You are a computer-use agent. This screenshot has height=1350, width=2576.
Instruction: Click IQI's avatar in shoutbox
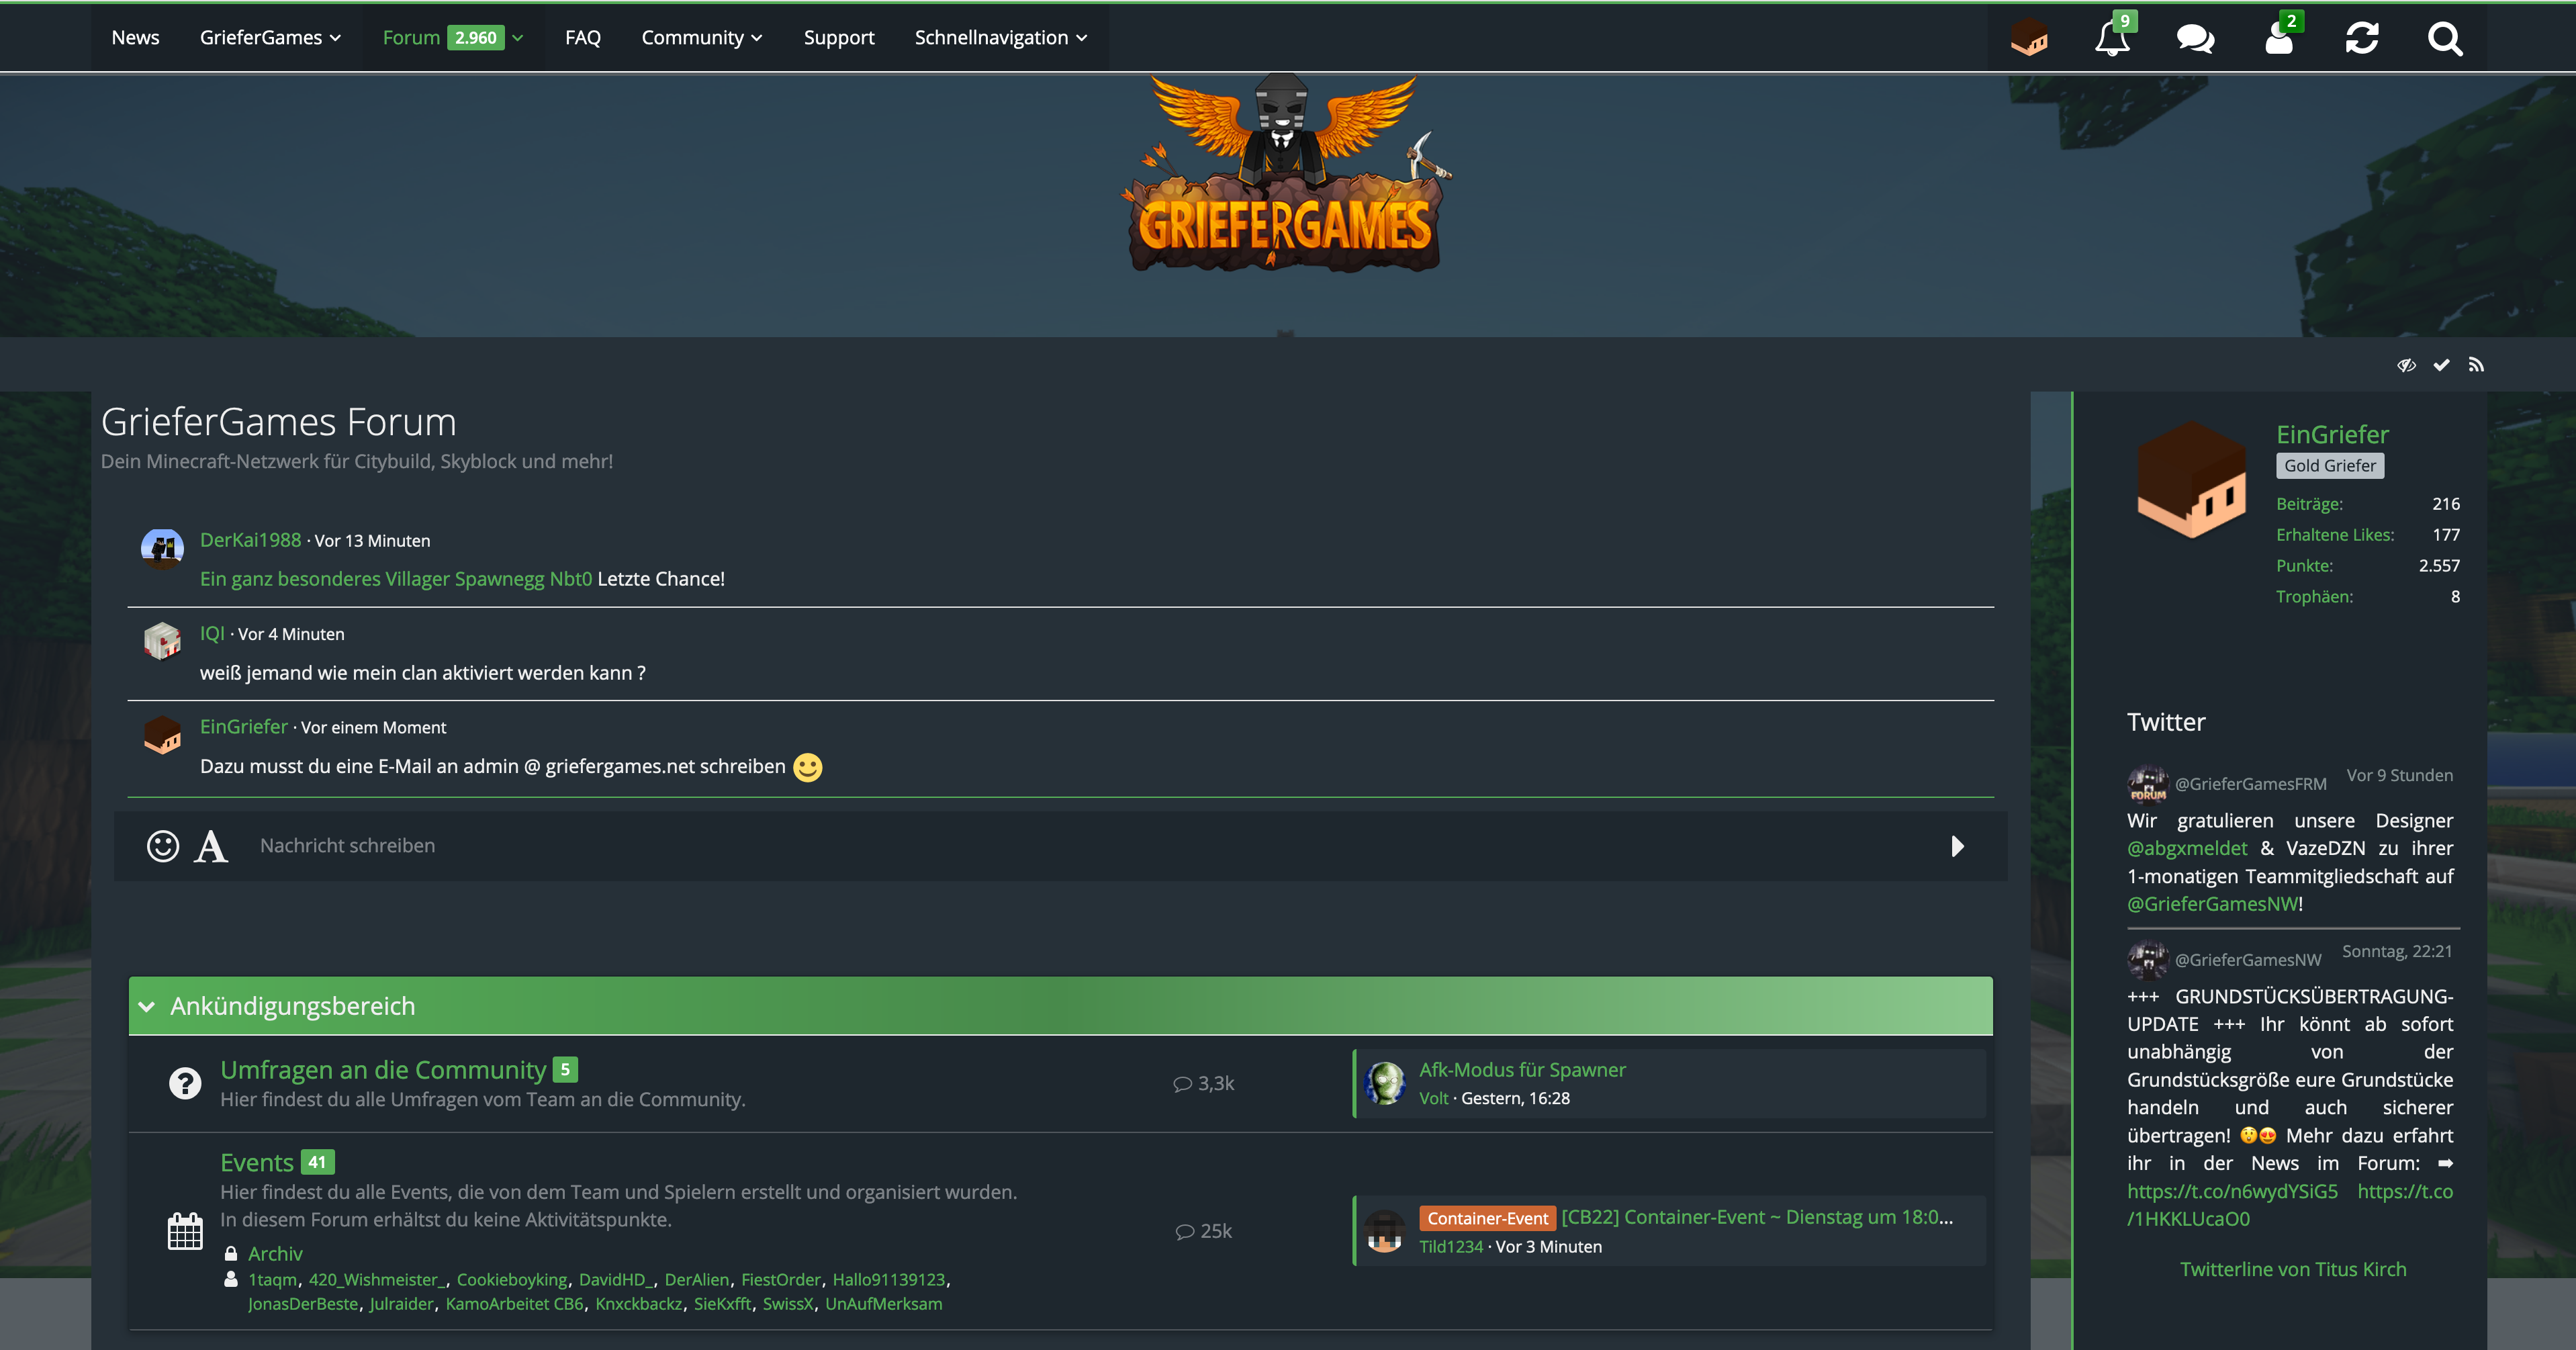(162, 642)
